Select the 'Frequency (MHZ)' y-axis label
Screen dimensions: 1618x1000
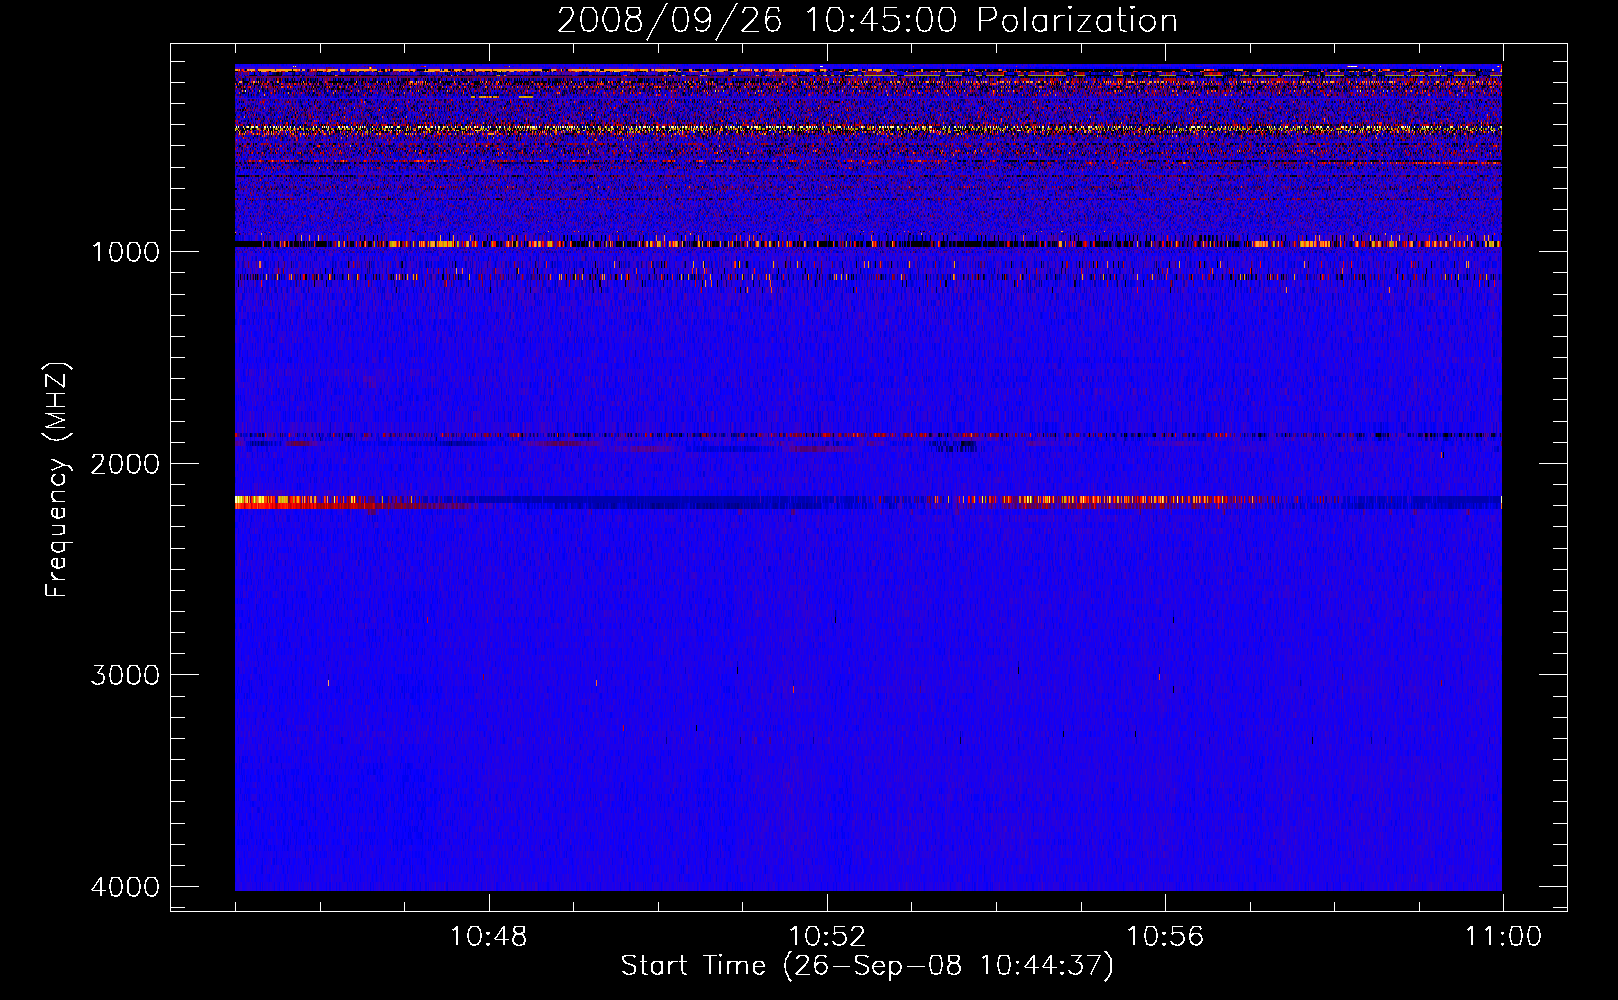pyautogui.click(x=57, y=480)
